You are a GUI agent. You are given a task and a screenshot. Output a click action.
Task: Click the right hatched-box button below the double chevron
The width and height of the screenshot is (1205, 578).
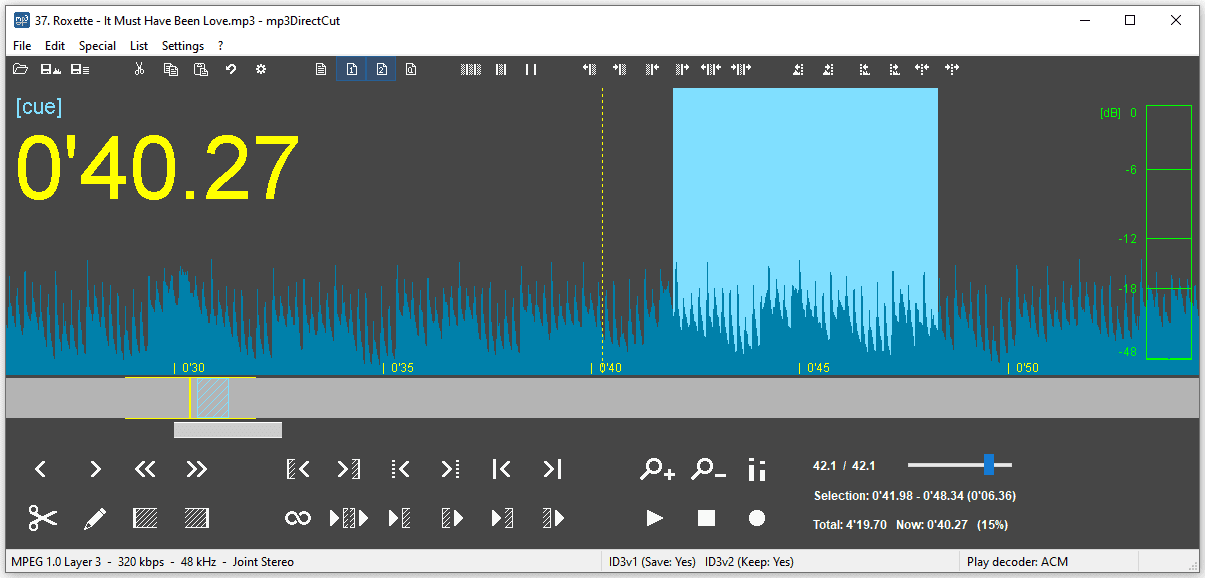197,518
